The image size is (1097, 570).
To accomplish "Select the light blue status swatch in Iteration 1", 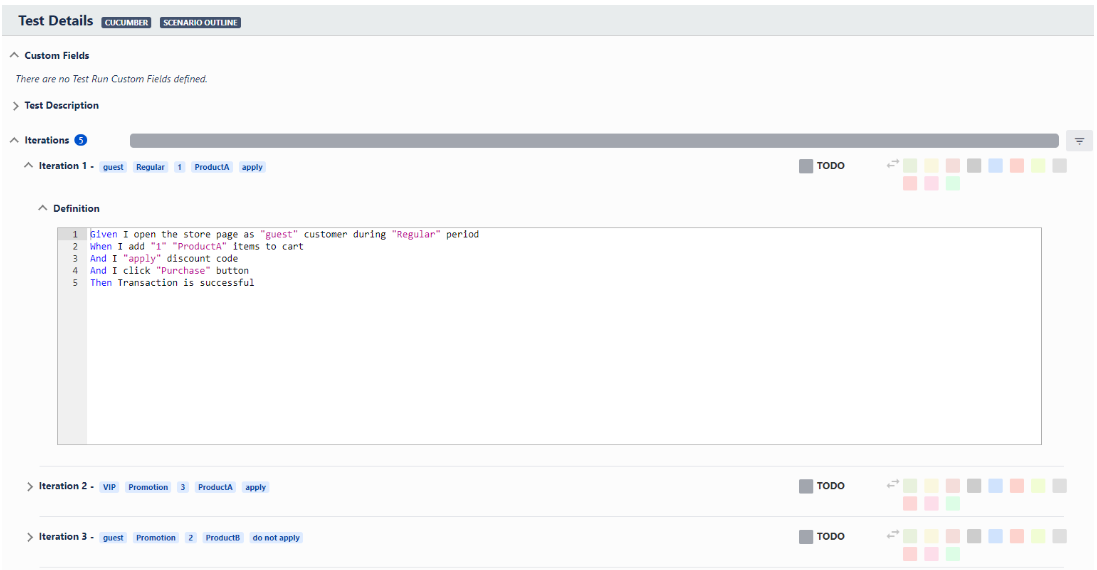I will 996,166.
